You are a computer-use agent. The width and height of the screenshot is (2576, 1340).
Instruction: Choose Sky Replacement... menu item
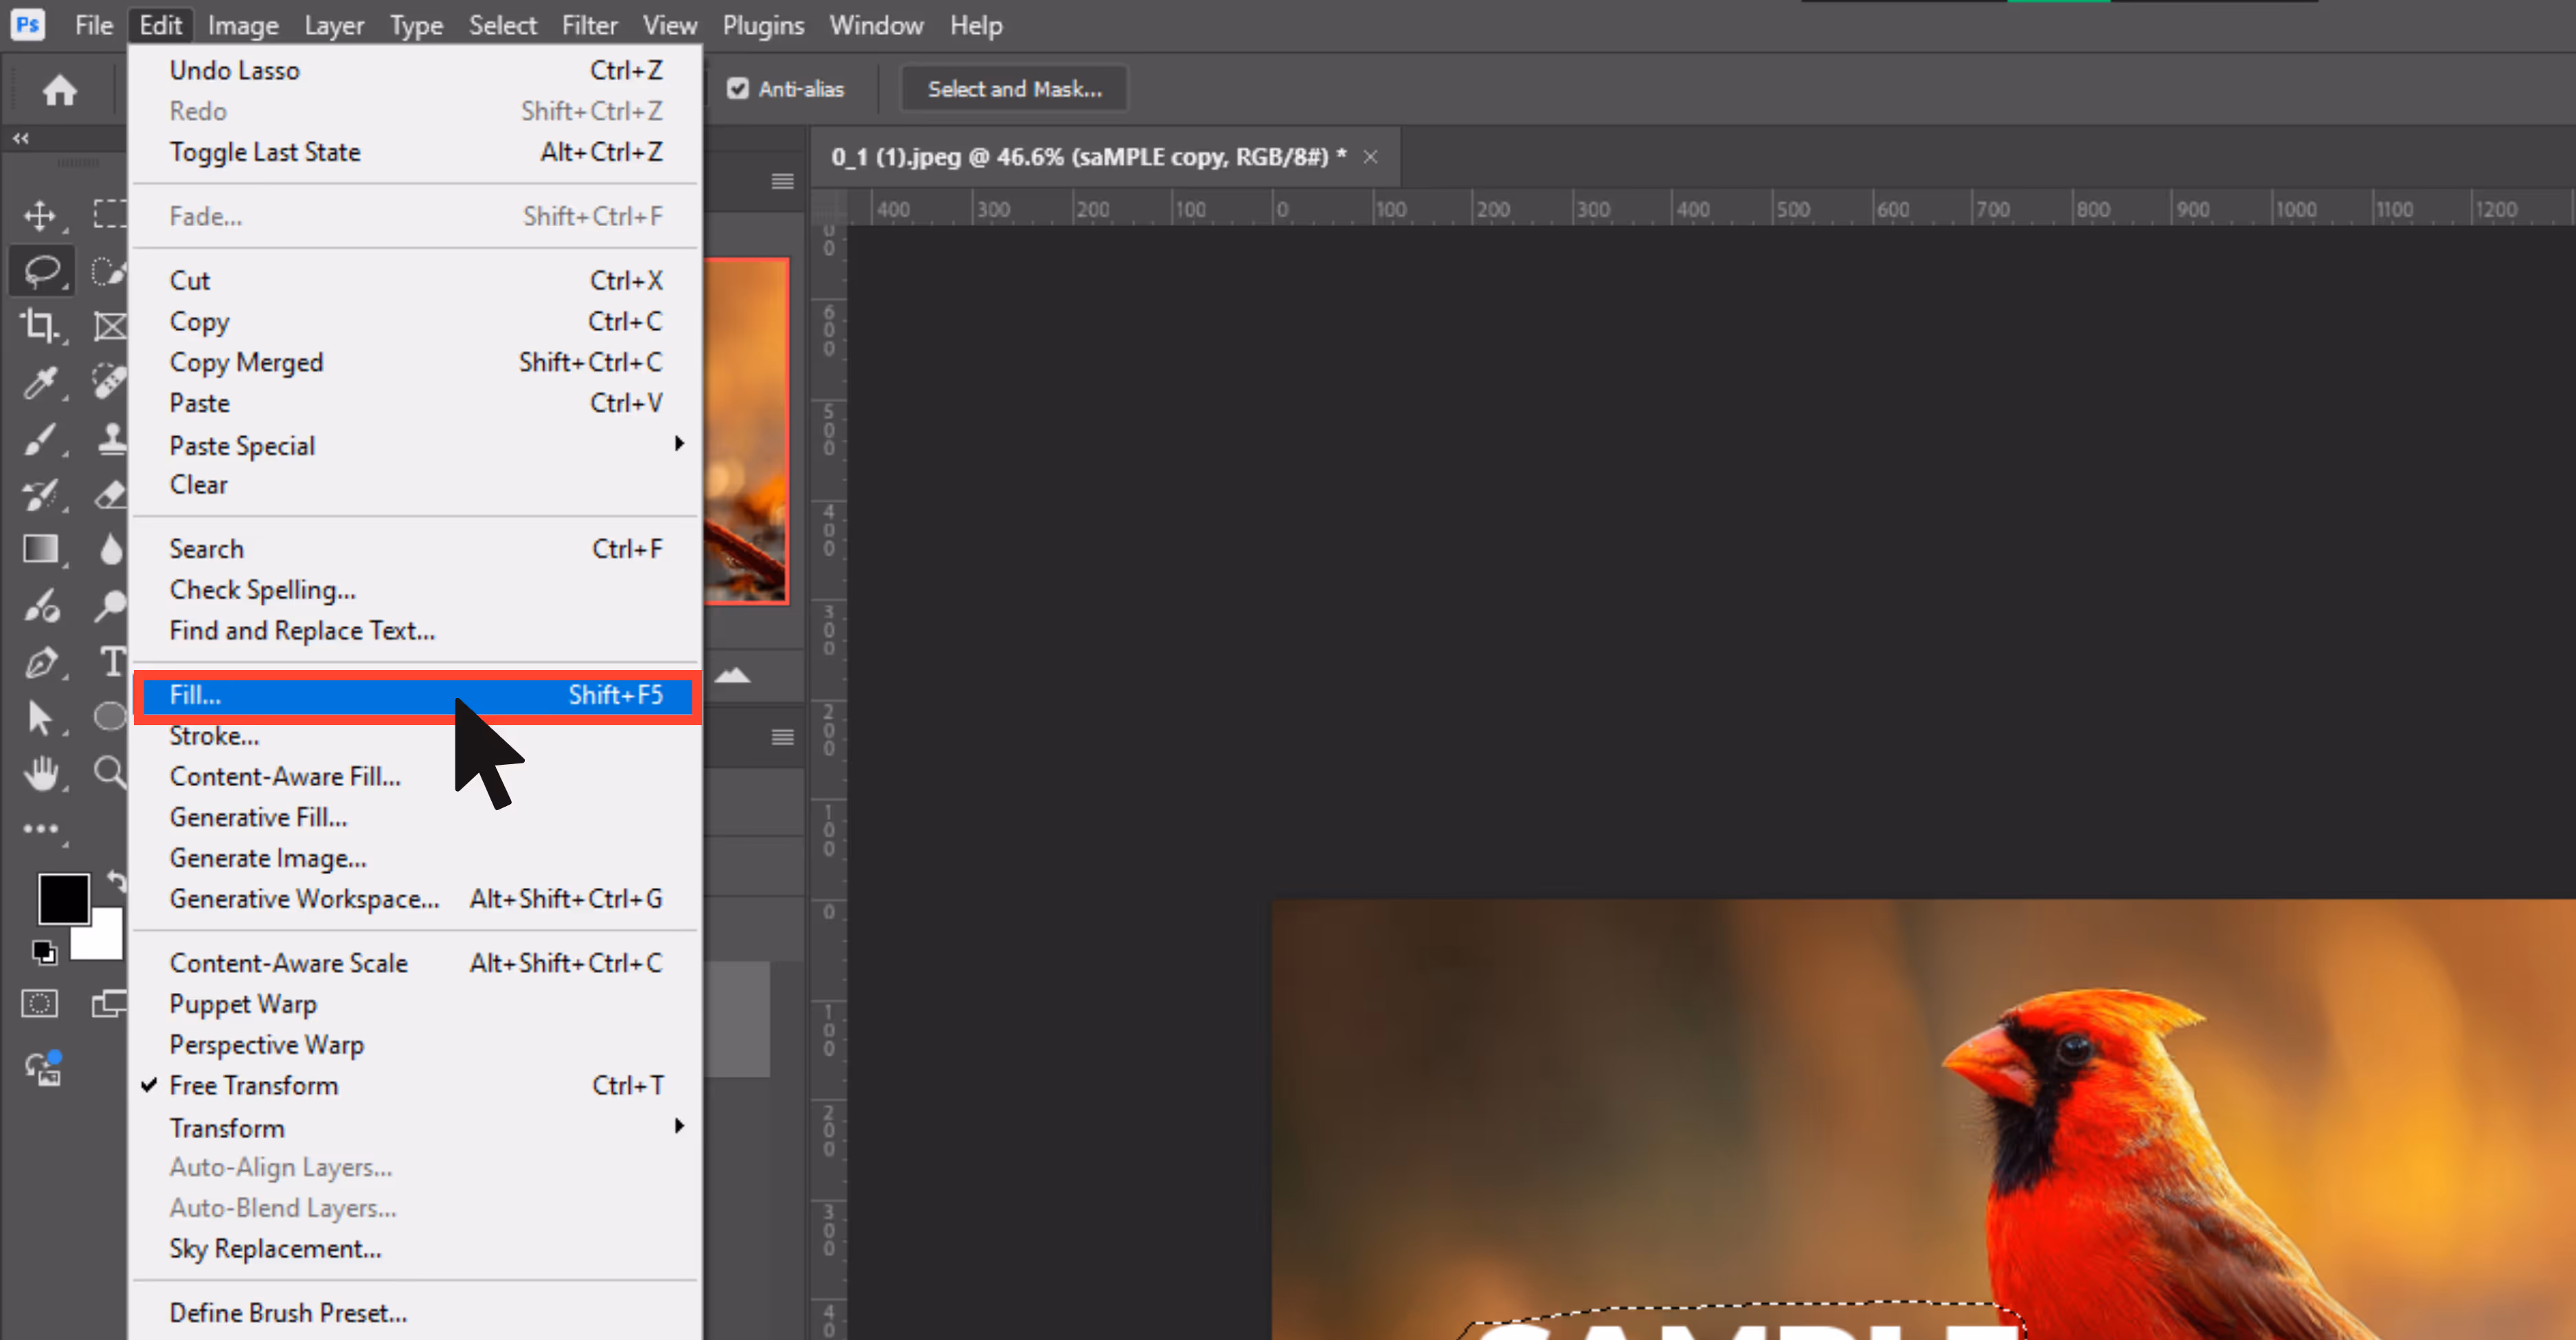click(x=416, y=1248)
